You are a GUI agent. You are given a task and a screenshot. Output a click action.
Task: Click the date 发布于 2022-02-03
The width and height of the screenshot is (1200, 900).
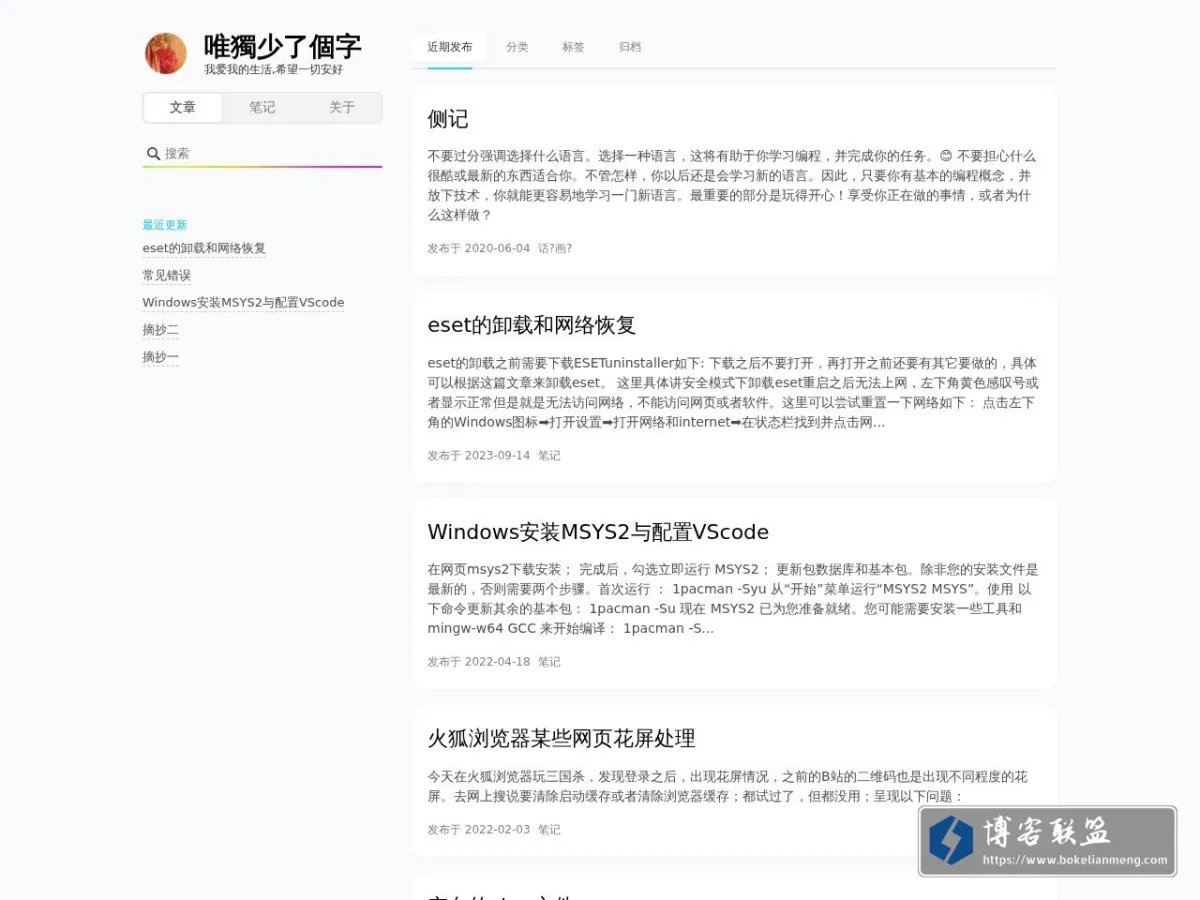478,829
